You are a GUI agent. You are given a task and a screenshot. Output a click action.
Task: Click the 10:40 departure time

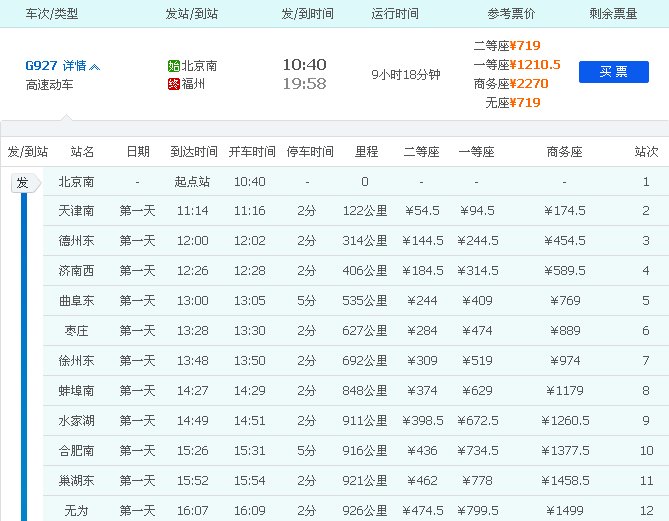point(305,64)
